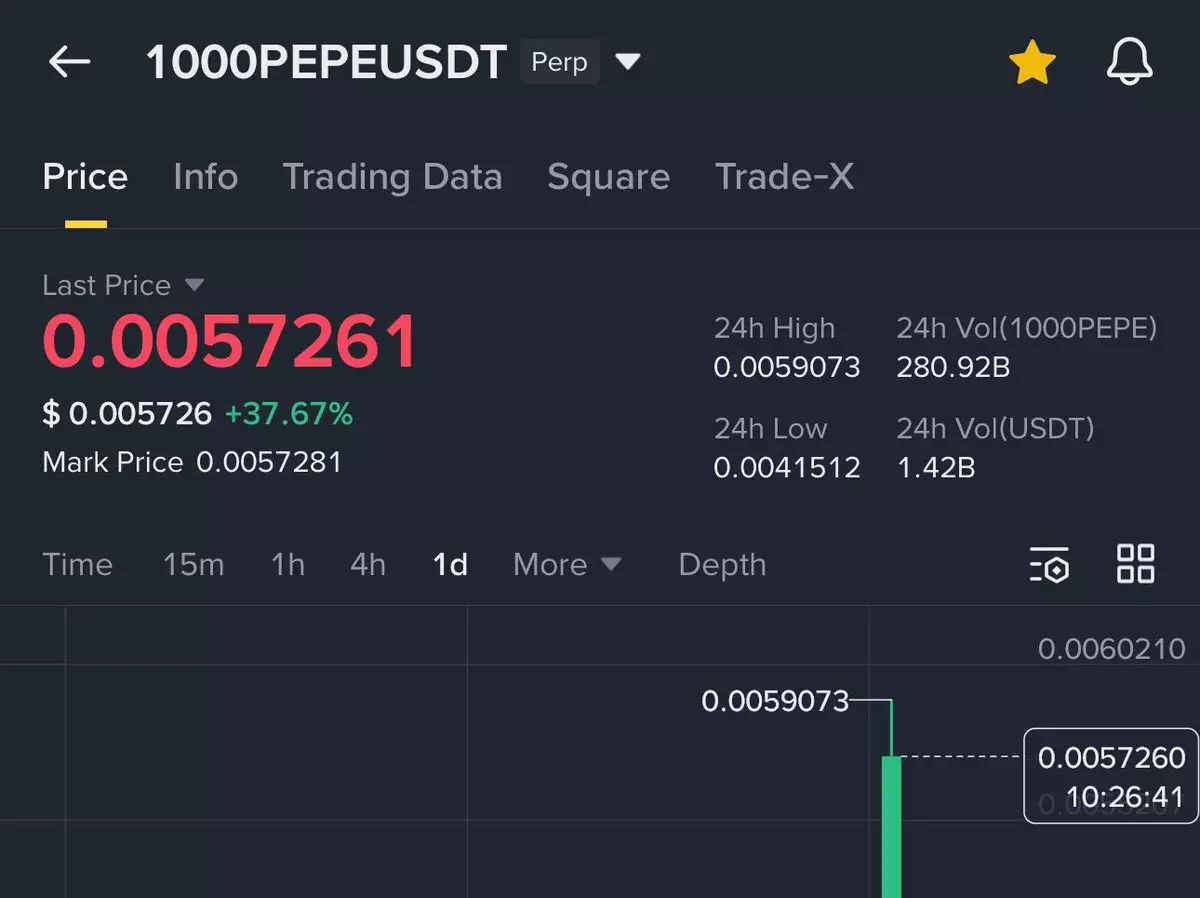Go to the Square tab

click(608, 177)
